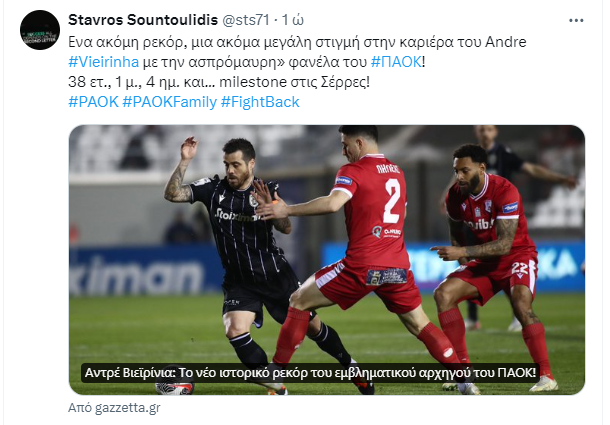The width and height of the screenshot is (610, 425).
Task: Select the #PAOK hashtag in Latin letters
Action: pyautogui.click(x=93, y=102)
